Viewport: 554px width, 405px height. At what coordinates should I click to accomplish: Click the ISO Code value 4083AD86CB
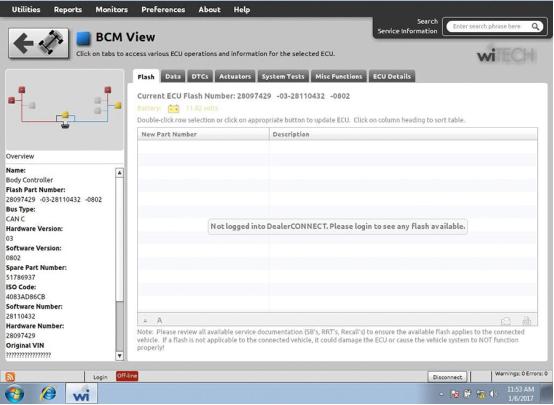click(x=25, y=297)
